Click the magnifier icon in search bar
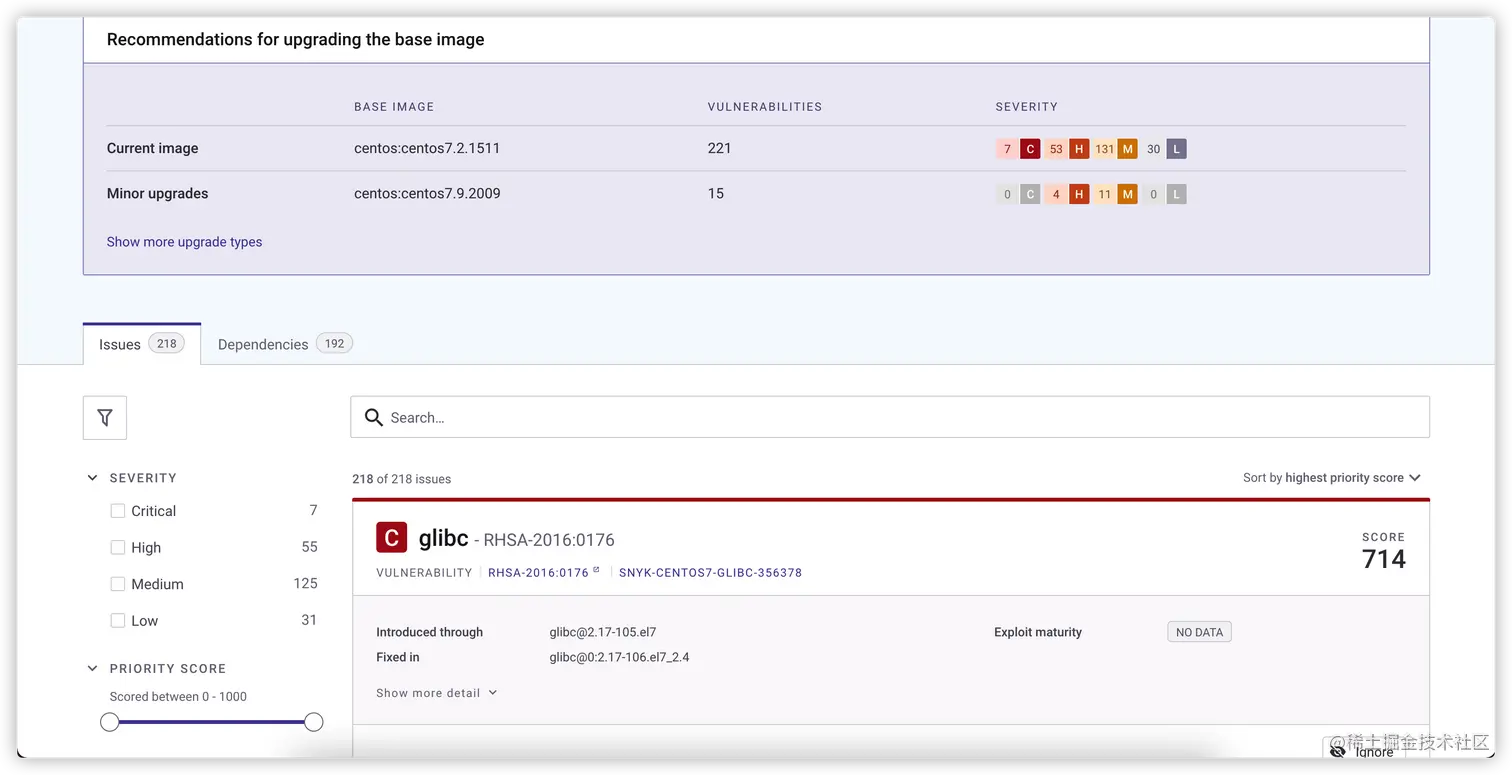Image resolution: width=1512 pixels, height=775 pixels. [374, 417]
